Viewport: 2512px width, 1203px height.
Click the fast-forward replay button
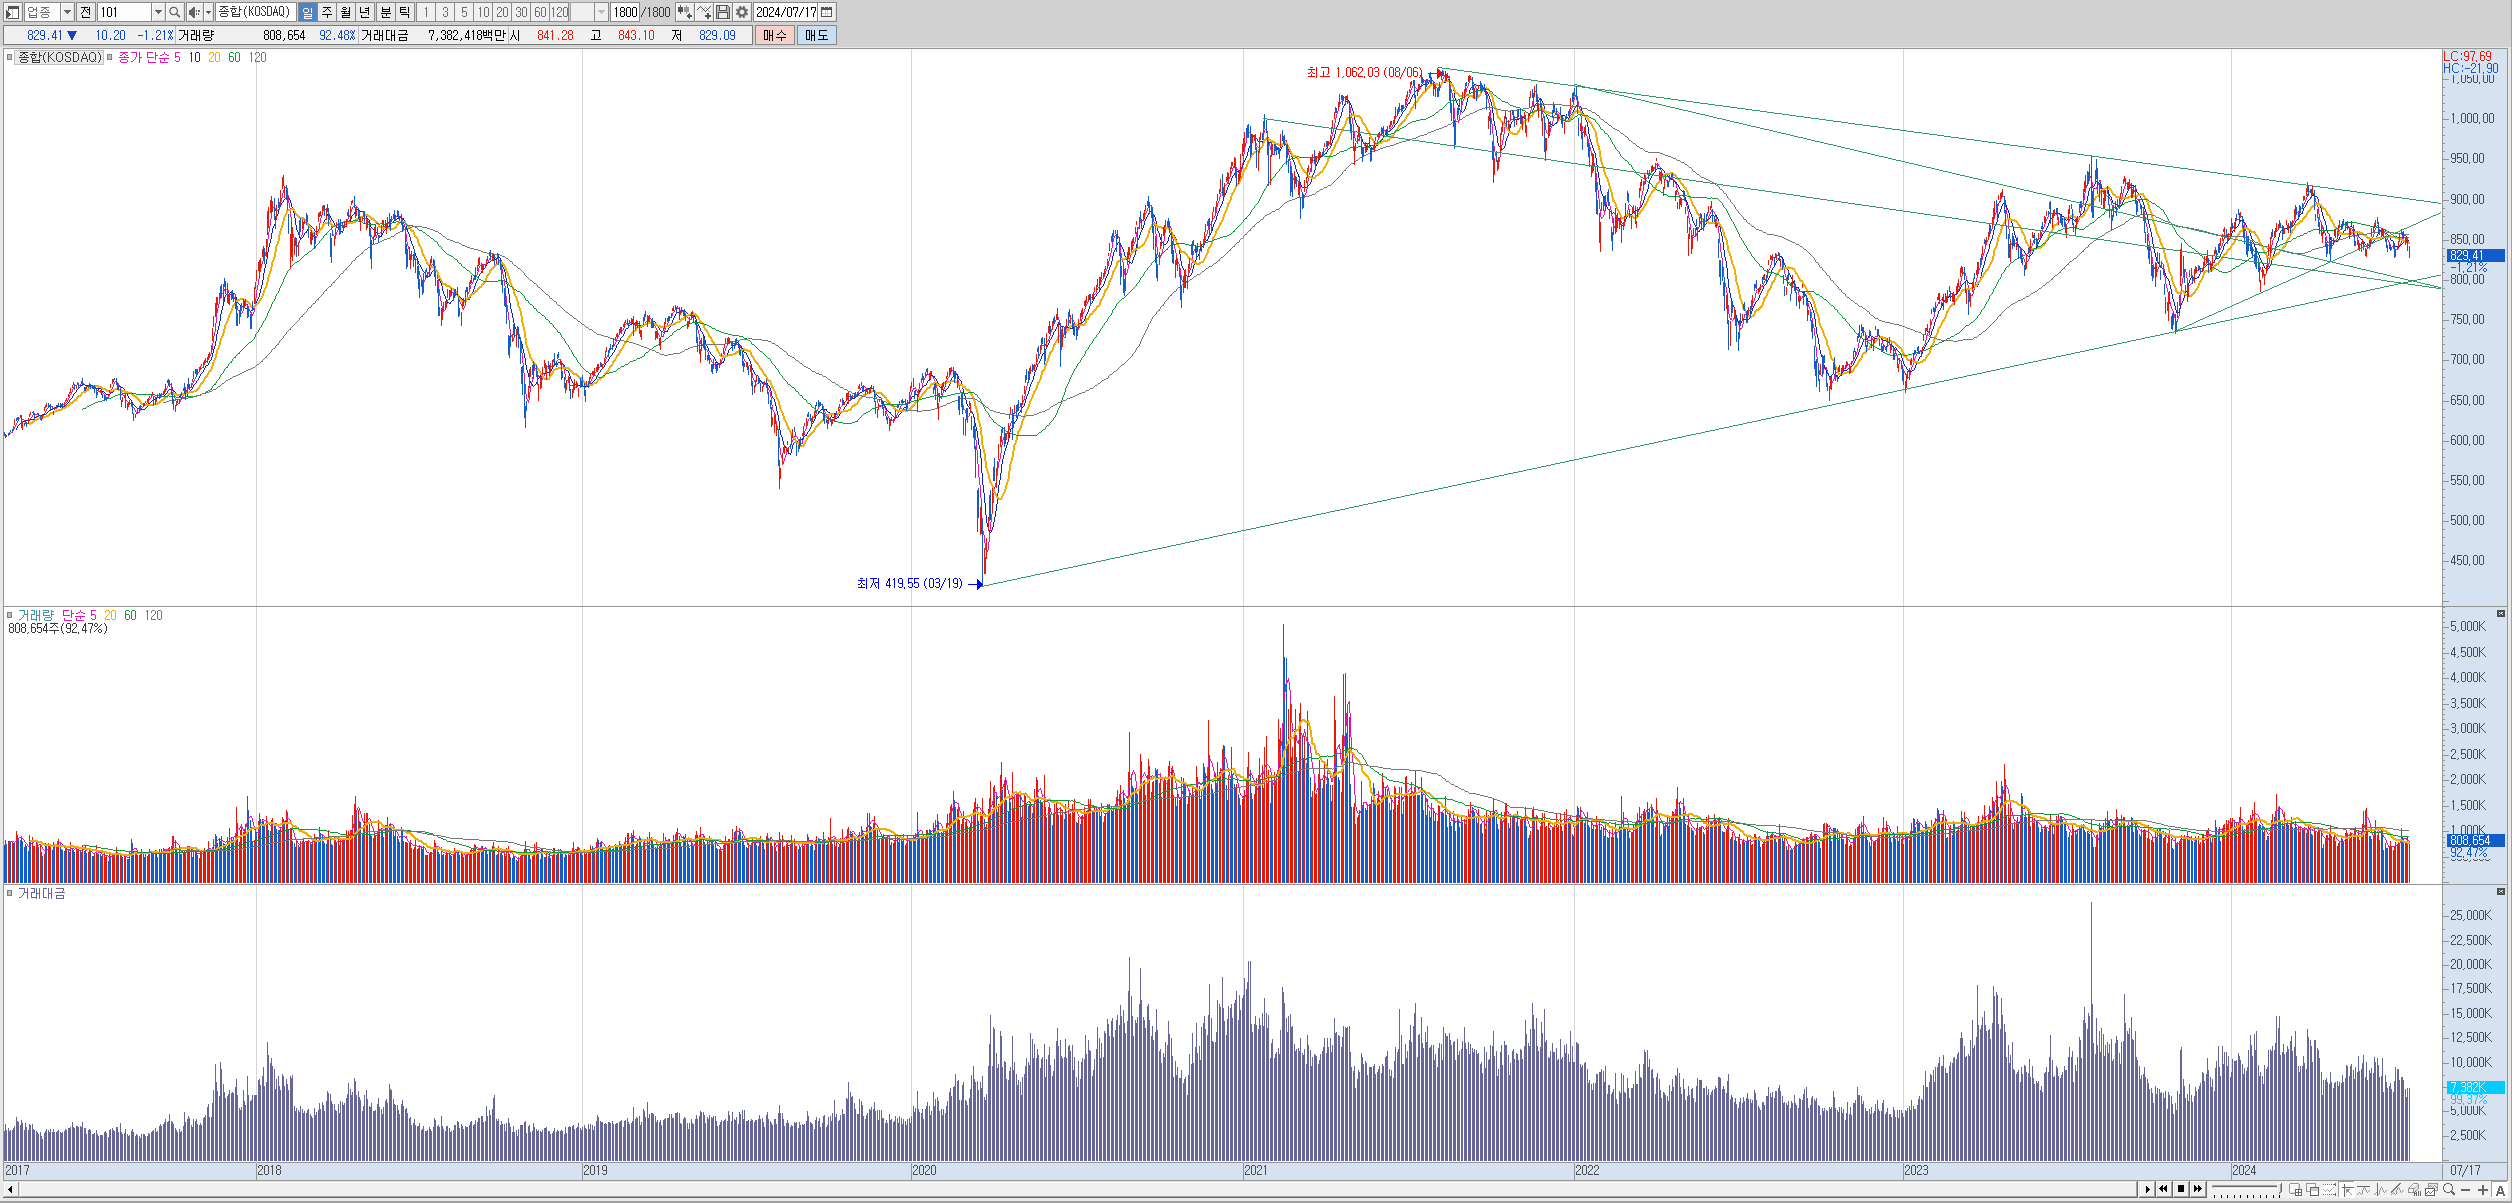2198,1189
